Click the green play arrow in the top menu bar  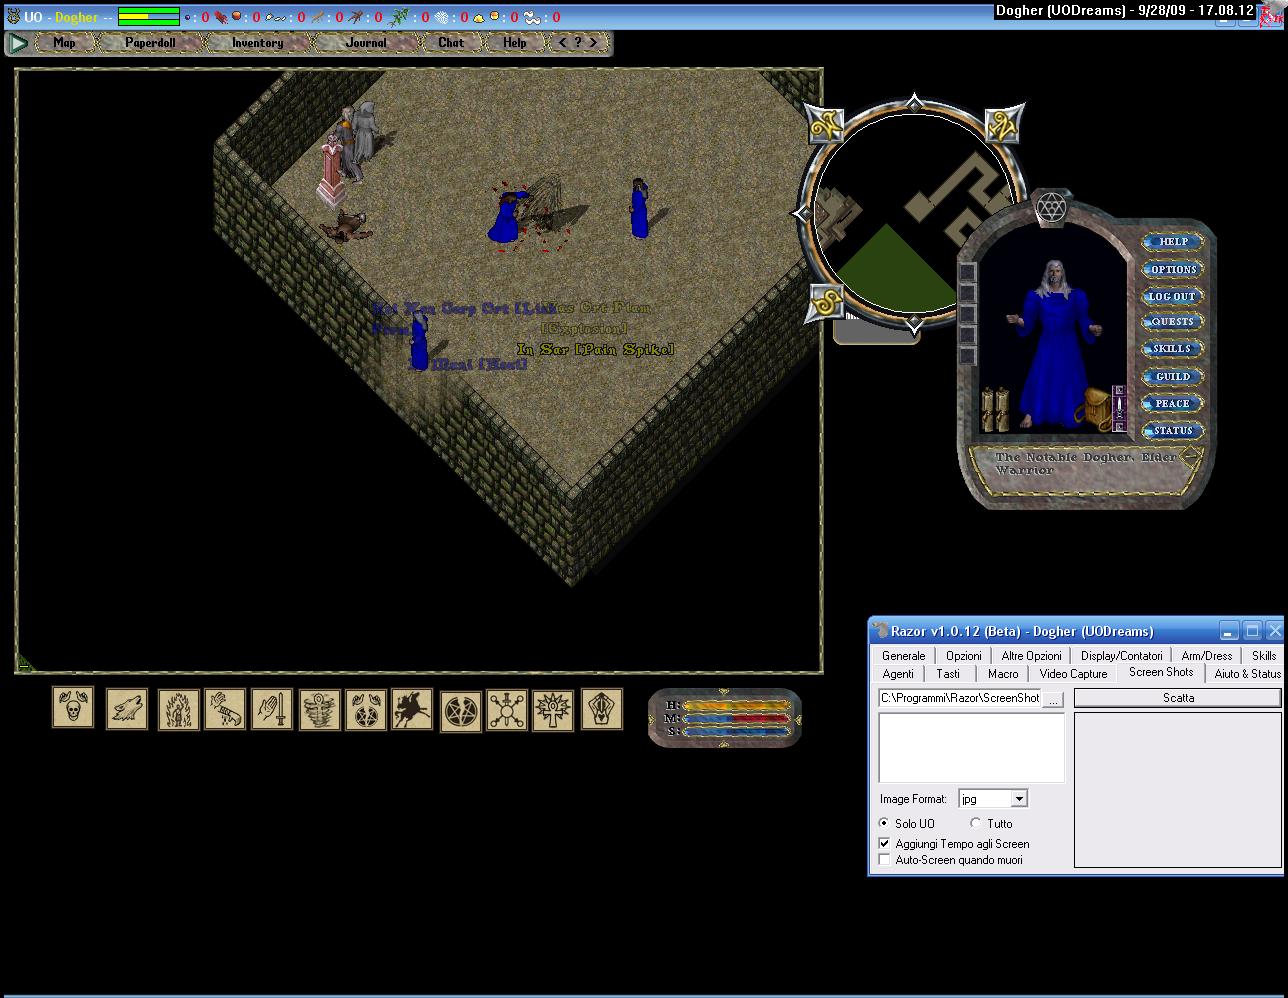pos(18,43)
